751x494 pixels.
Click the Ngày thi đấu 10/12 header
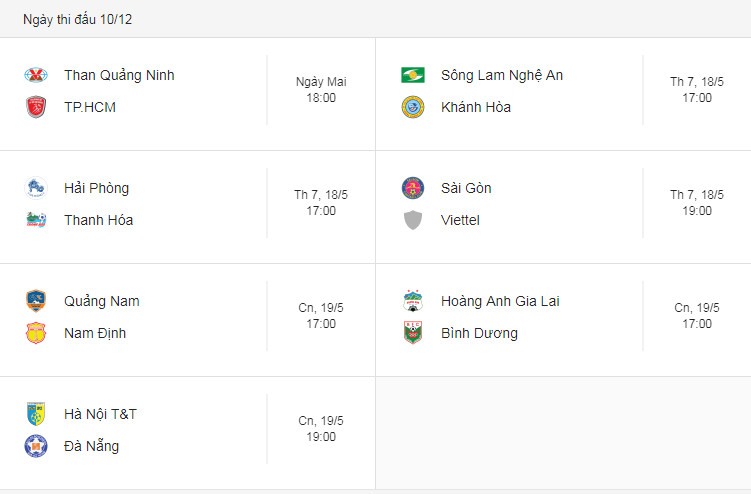point(78,19)
